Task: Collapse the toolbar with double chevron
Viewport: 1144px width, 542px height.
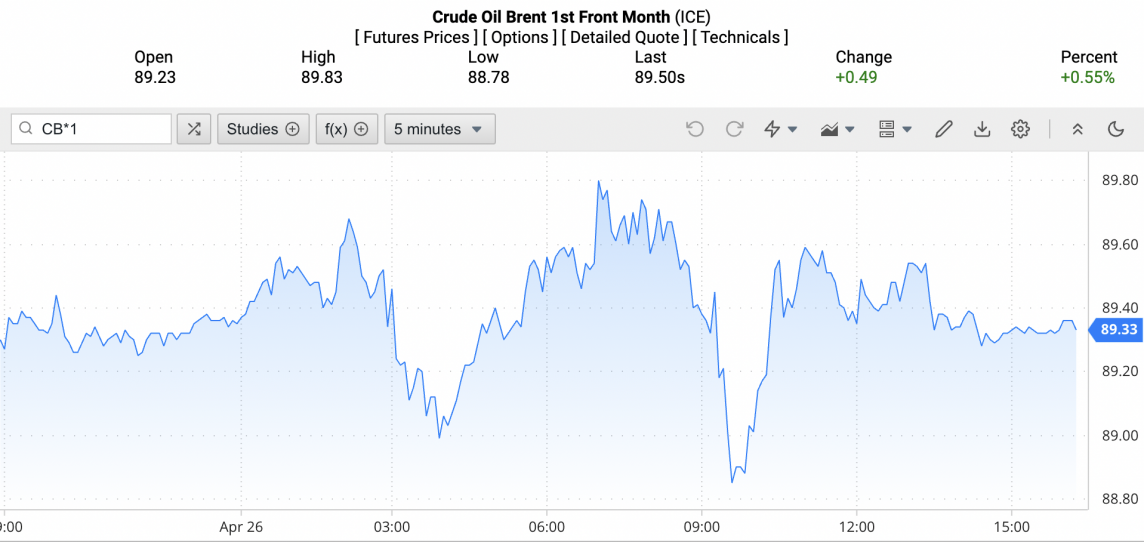Action: pos(1078,129)
